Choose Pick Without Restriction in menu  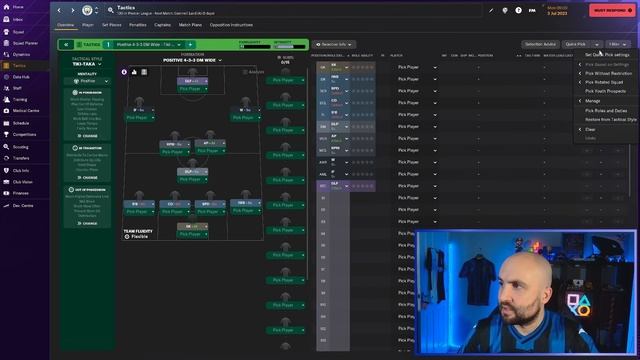(x=608, y=73)
